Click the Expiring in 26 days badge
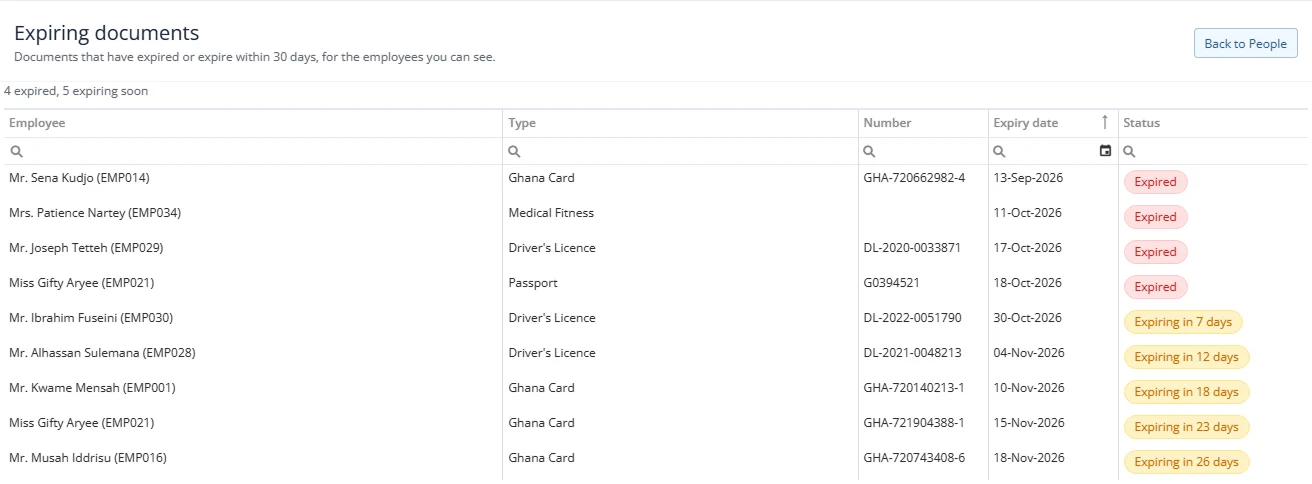Screen dimensions: 1312x484 point(1186,462)
